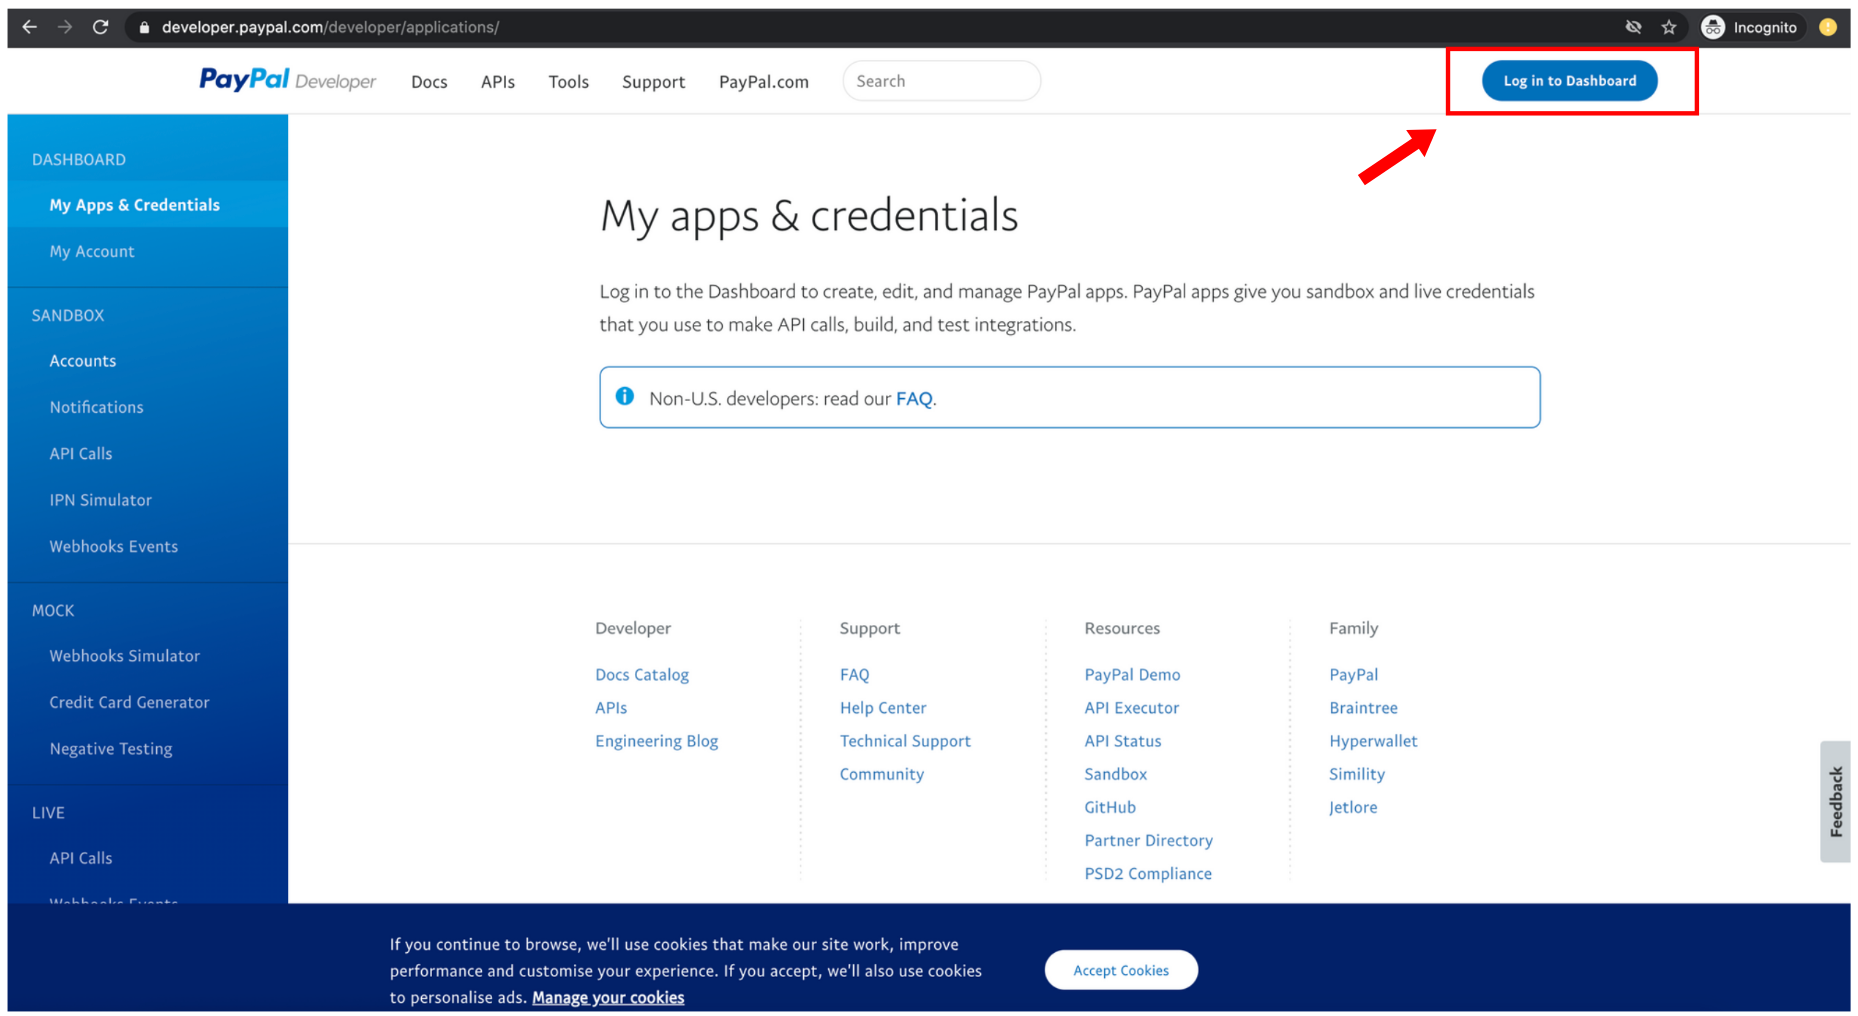Viewport: 1858px width, 1016px height.
Task: Open the Support menu
Action: coord(653,82)
